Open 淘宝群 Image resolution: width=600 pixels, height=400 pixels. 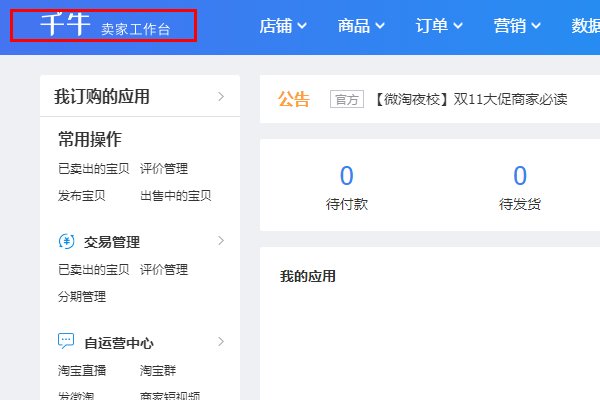158,371
